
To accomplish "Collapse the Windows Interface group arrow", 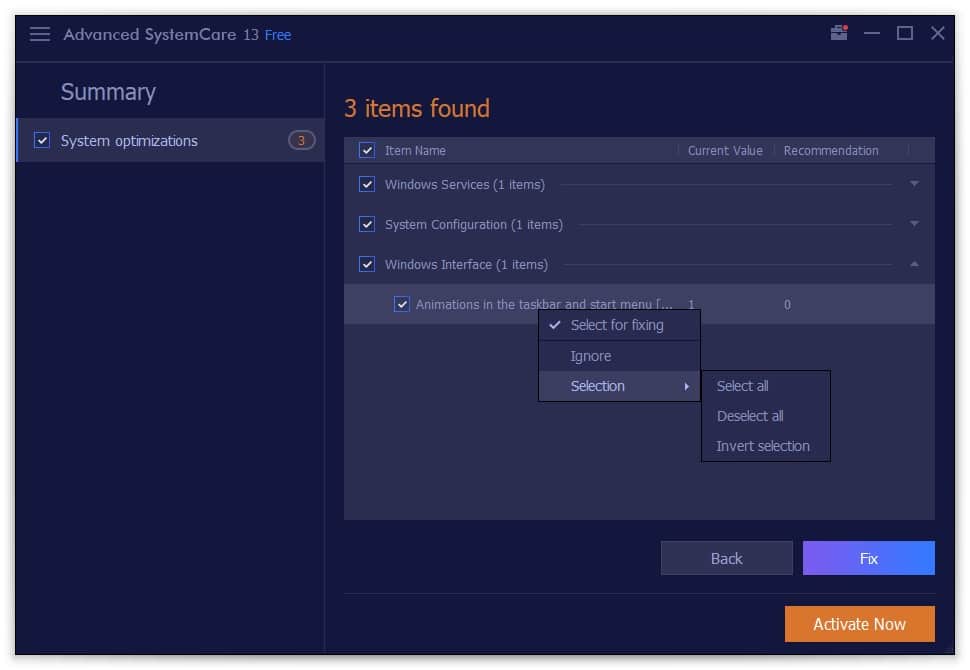I will (x=914, y=264).
